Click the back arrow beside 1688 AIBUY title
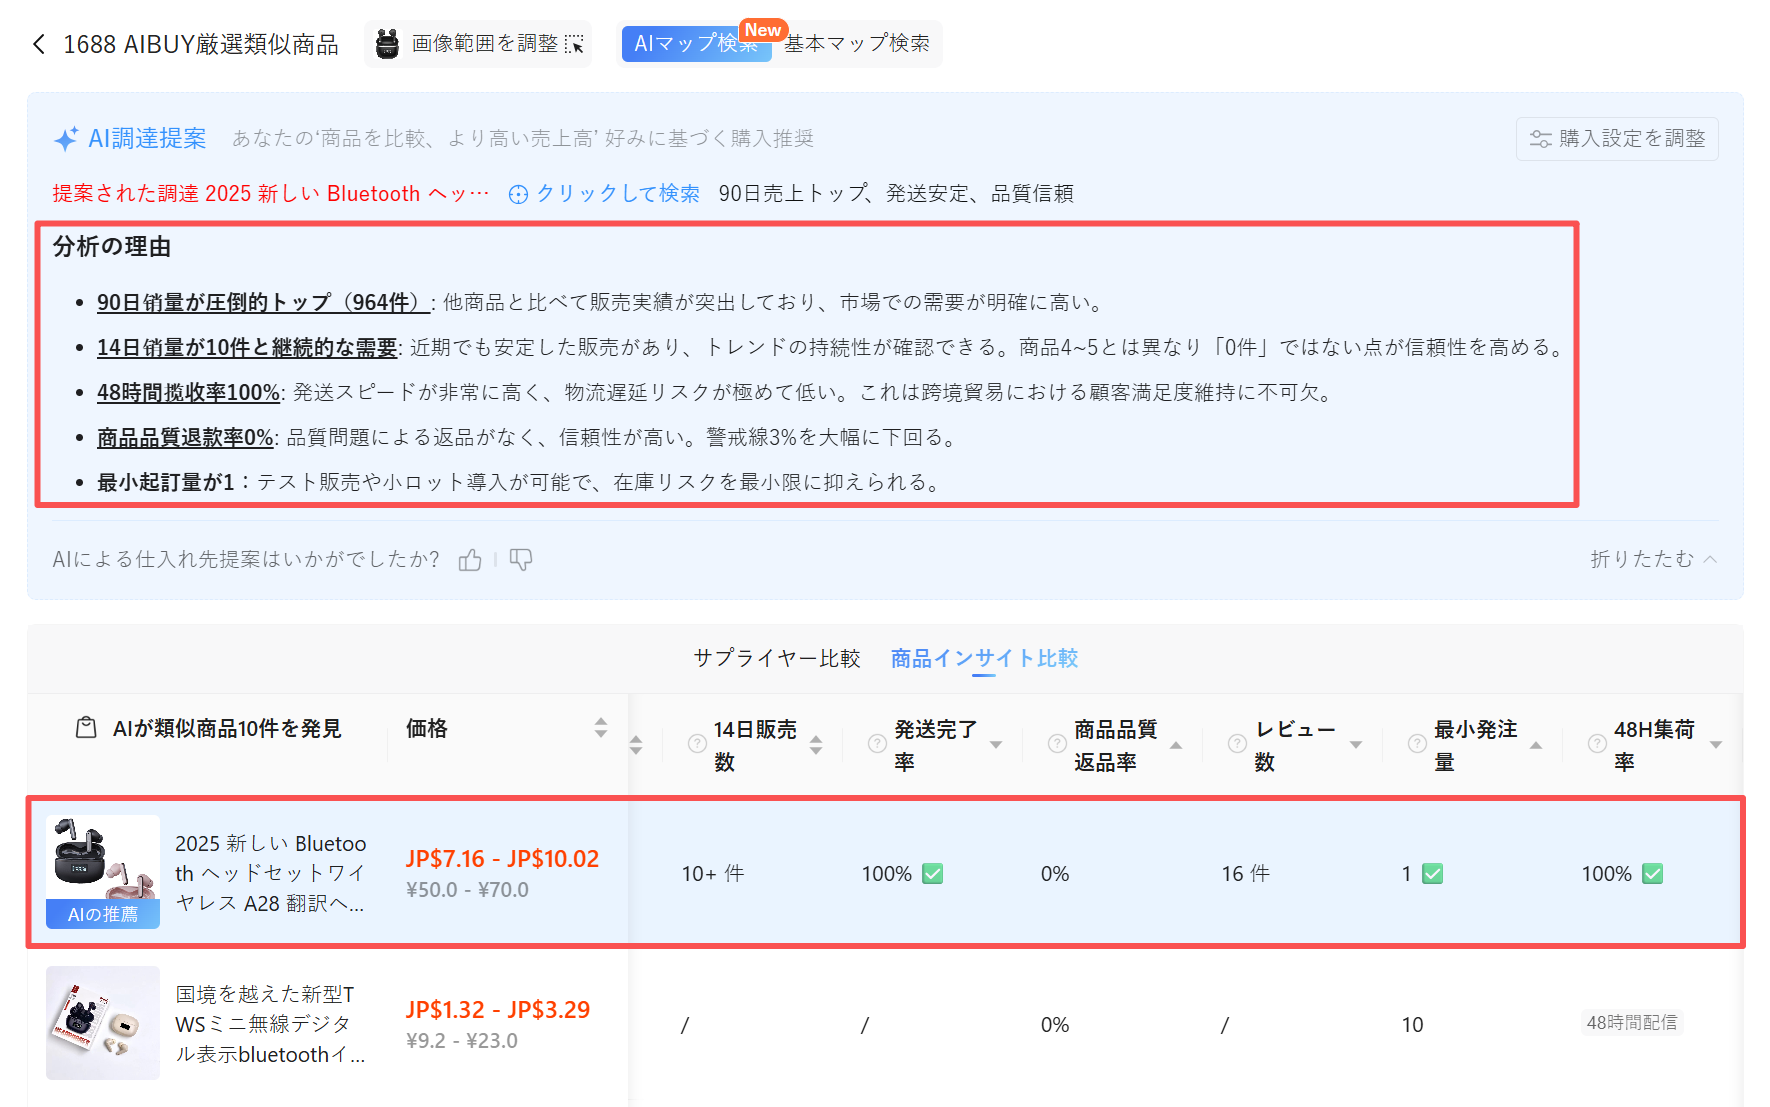 (39, 44)
